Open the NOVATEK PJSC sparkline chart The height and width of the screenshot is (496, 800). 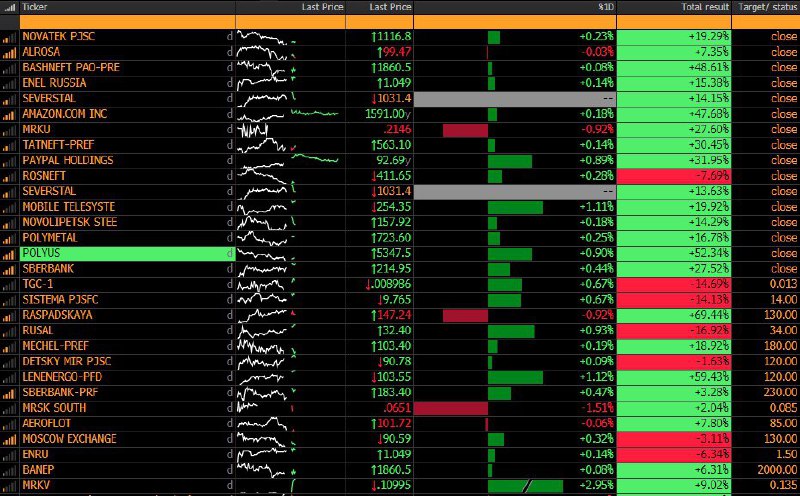click(x=266, y=37)
